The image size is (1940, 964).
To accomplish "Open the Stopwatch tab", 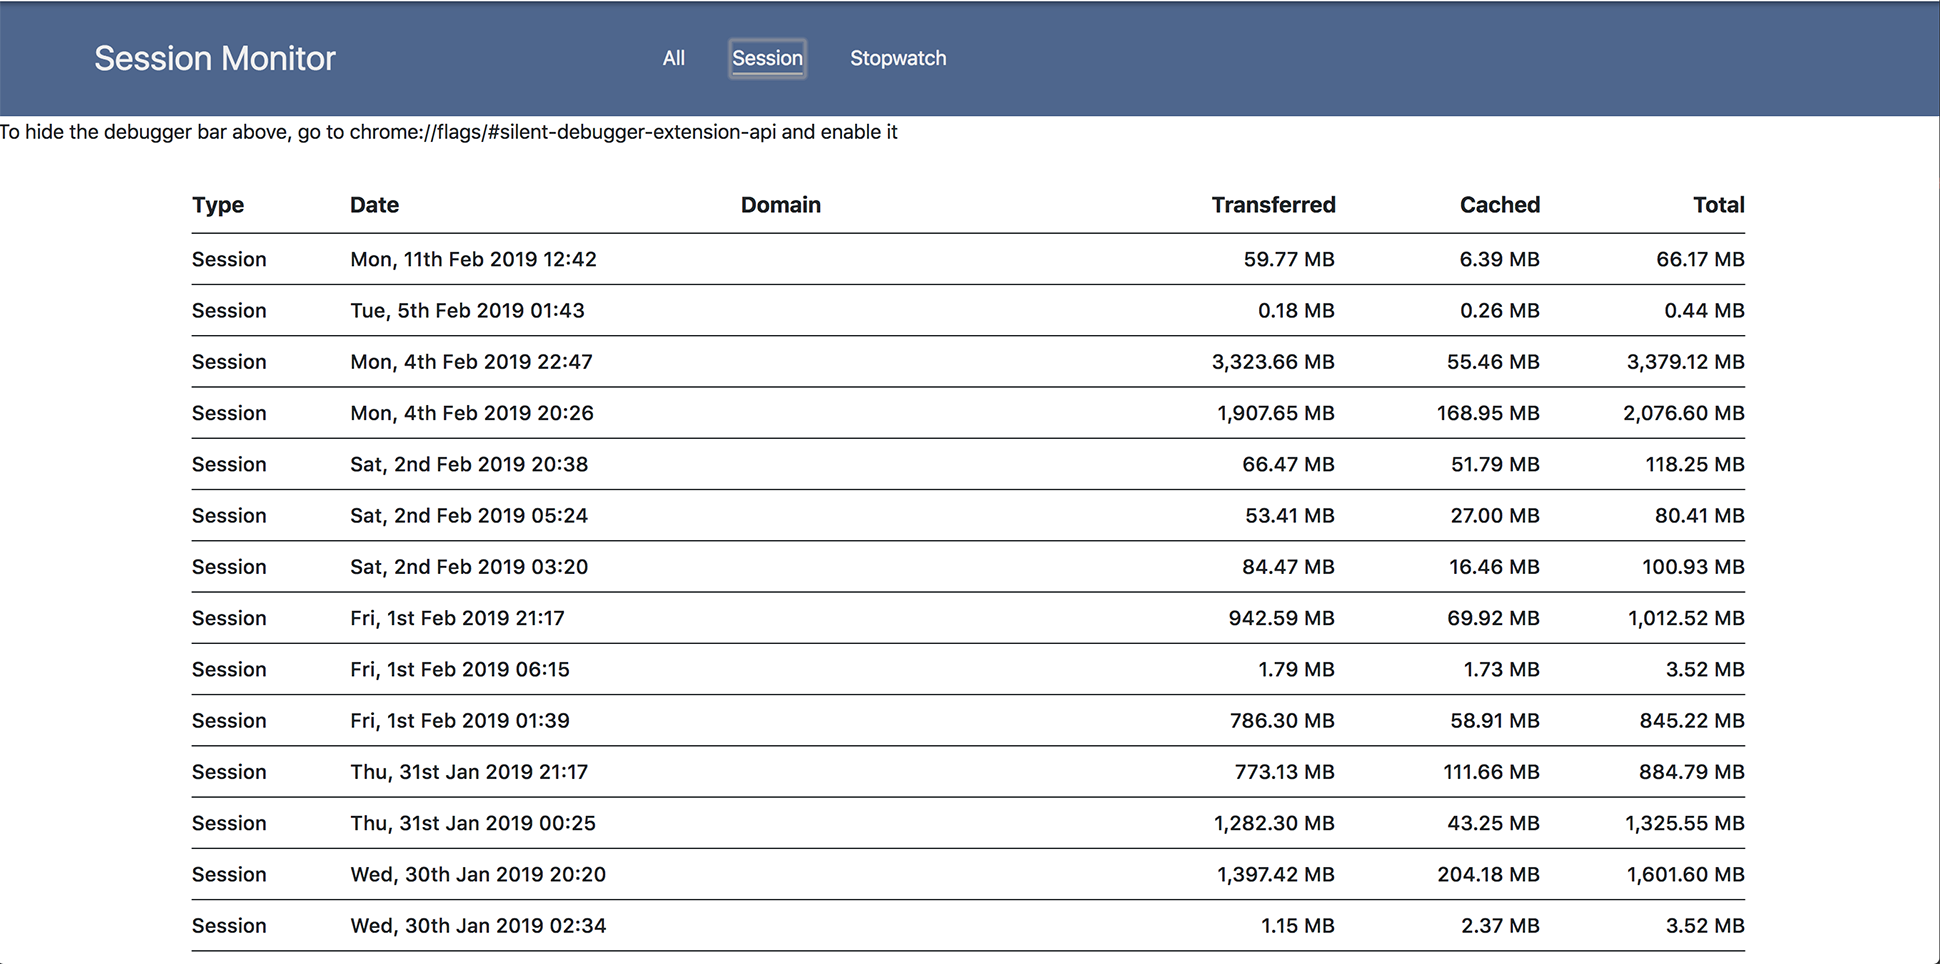I will (897, 58).
